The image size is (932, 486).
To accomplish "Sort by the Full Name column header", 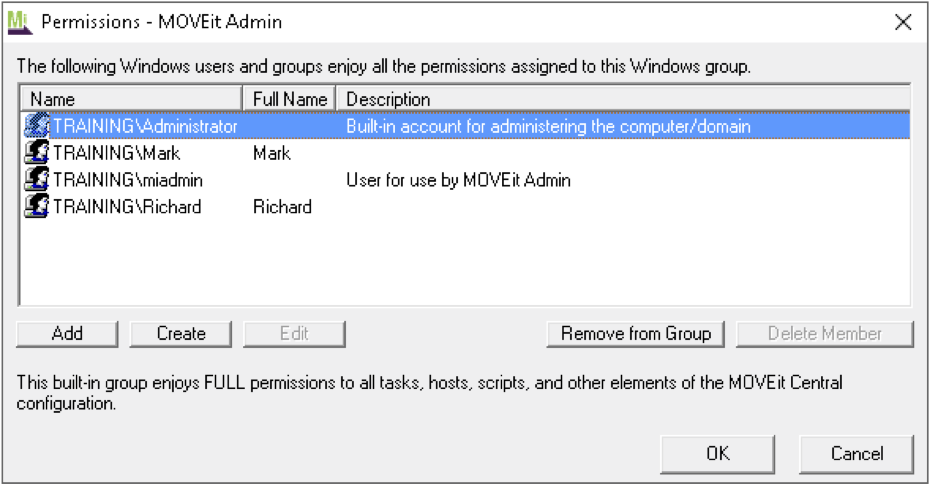I will (290, 99).
